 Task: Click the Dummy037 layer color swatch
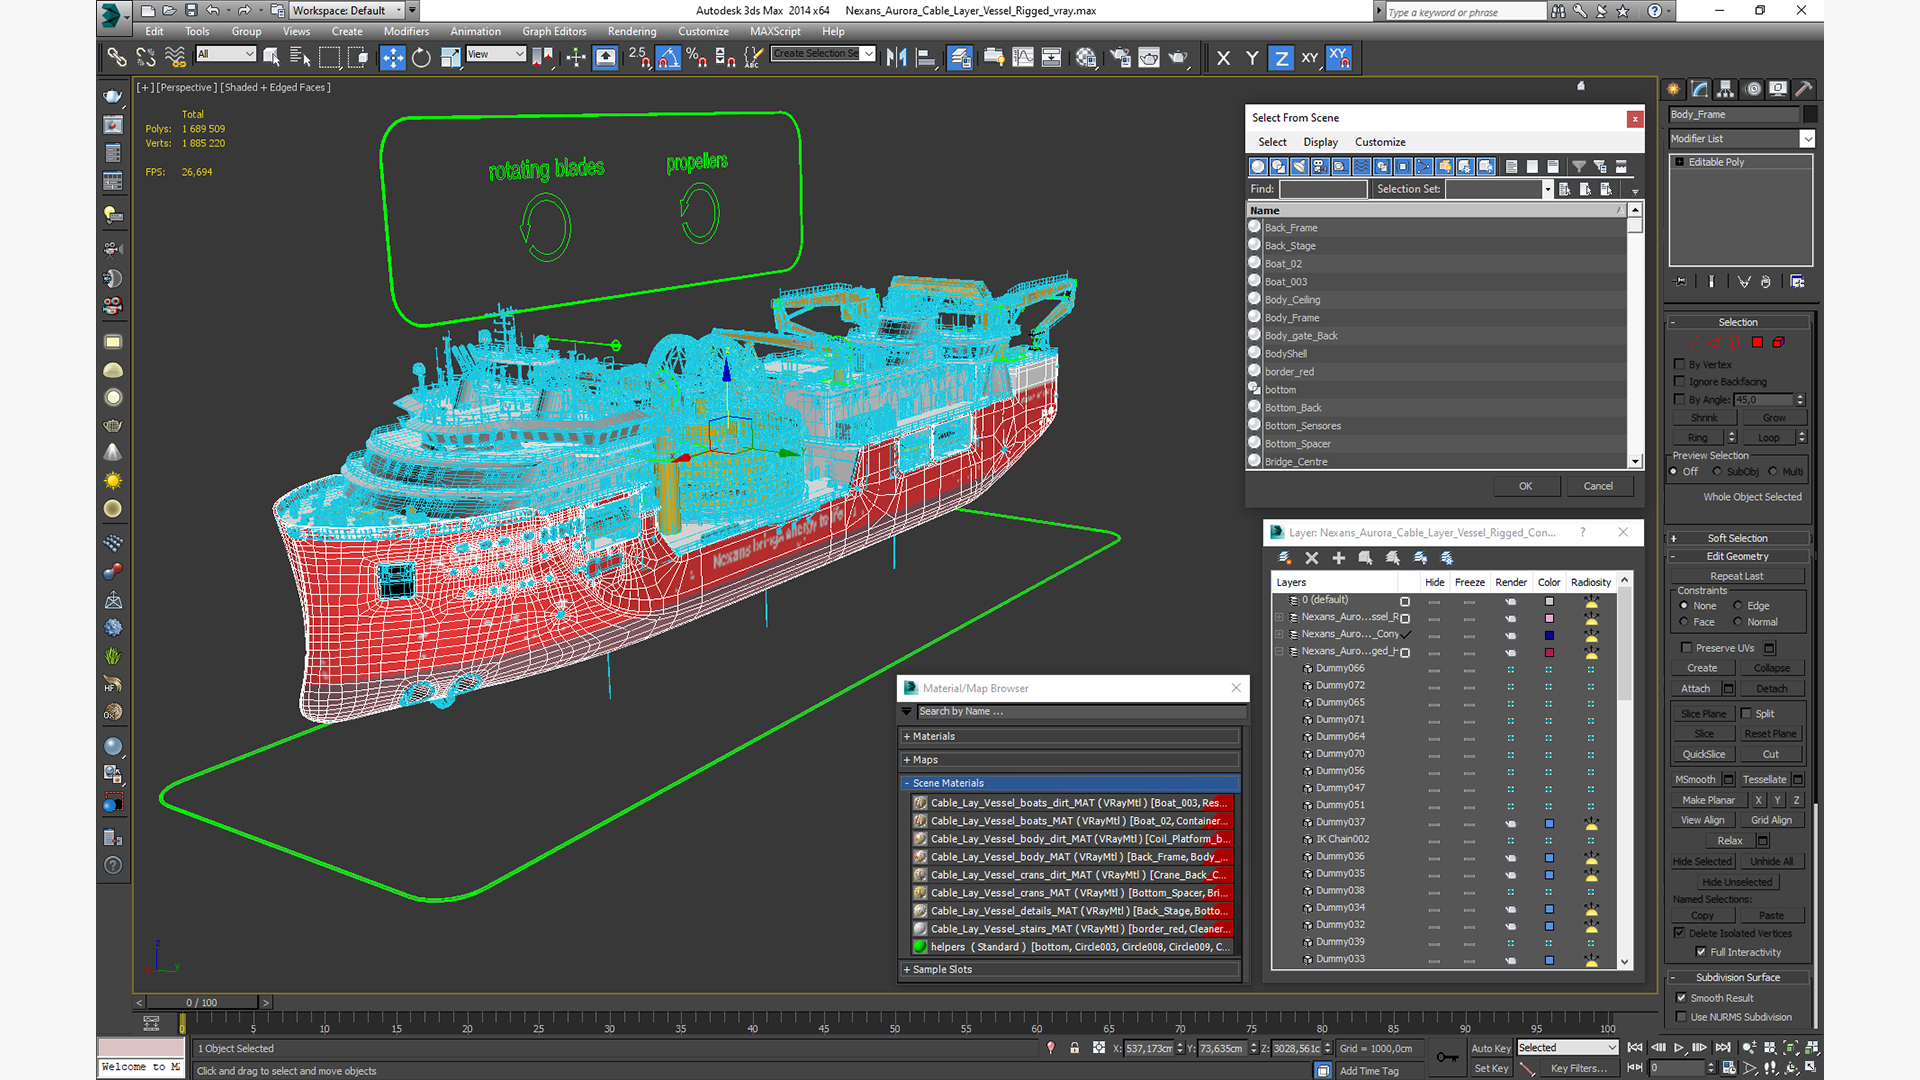tap(1549, 823)
